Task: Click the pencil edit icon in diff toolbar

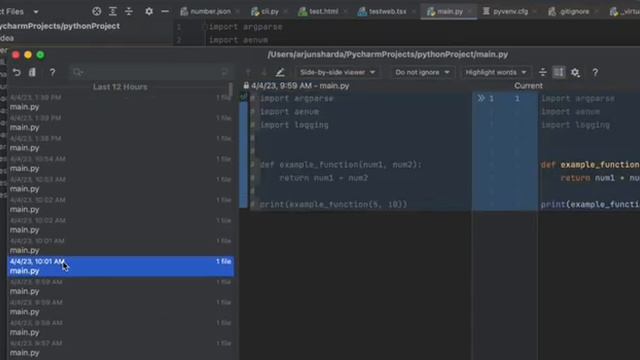Action: click(280, 73)
